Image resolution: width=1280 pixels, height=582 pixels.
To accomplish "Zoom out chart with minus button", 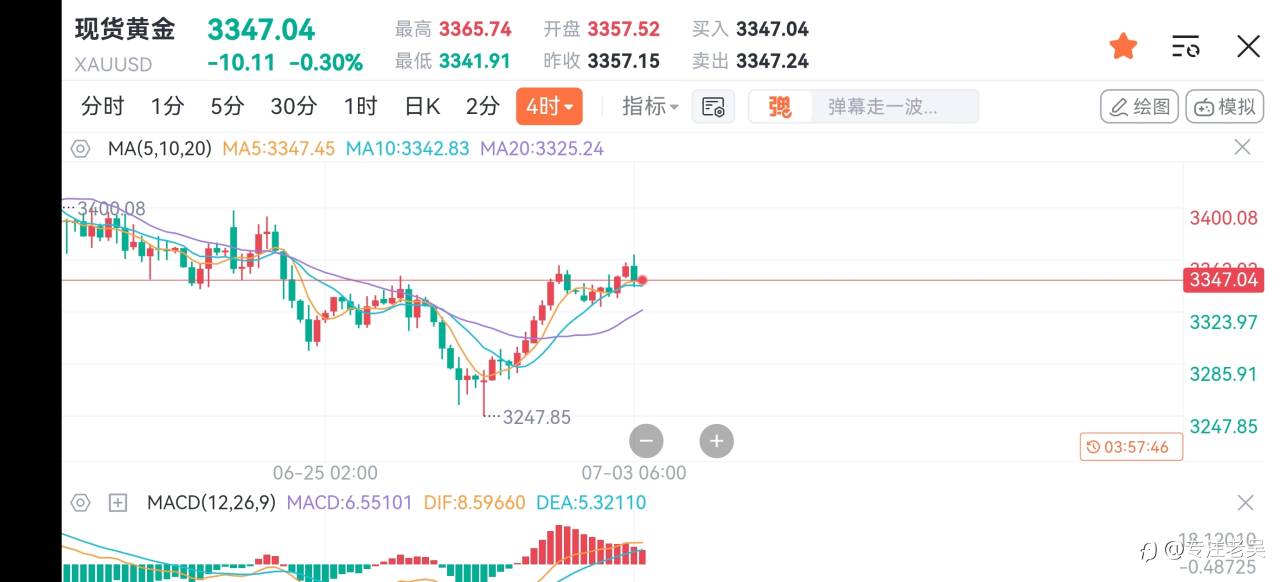I will 646,440.
